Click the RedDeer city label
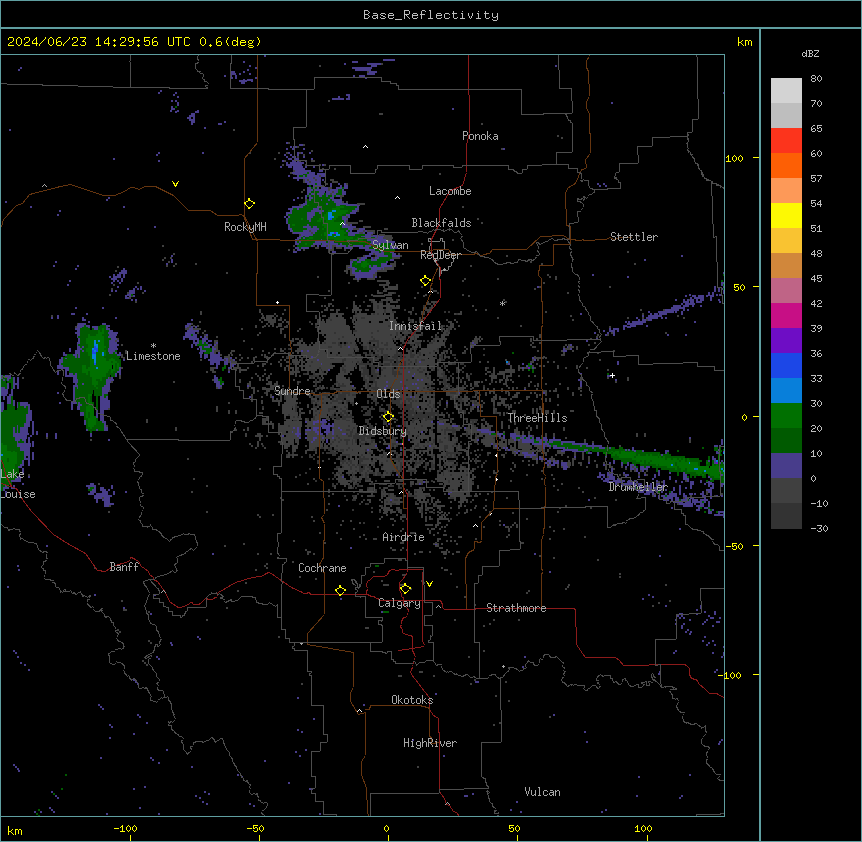The image size is (862, 842). [x=440, y=255]
